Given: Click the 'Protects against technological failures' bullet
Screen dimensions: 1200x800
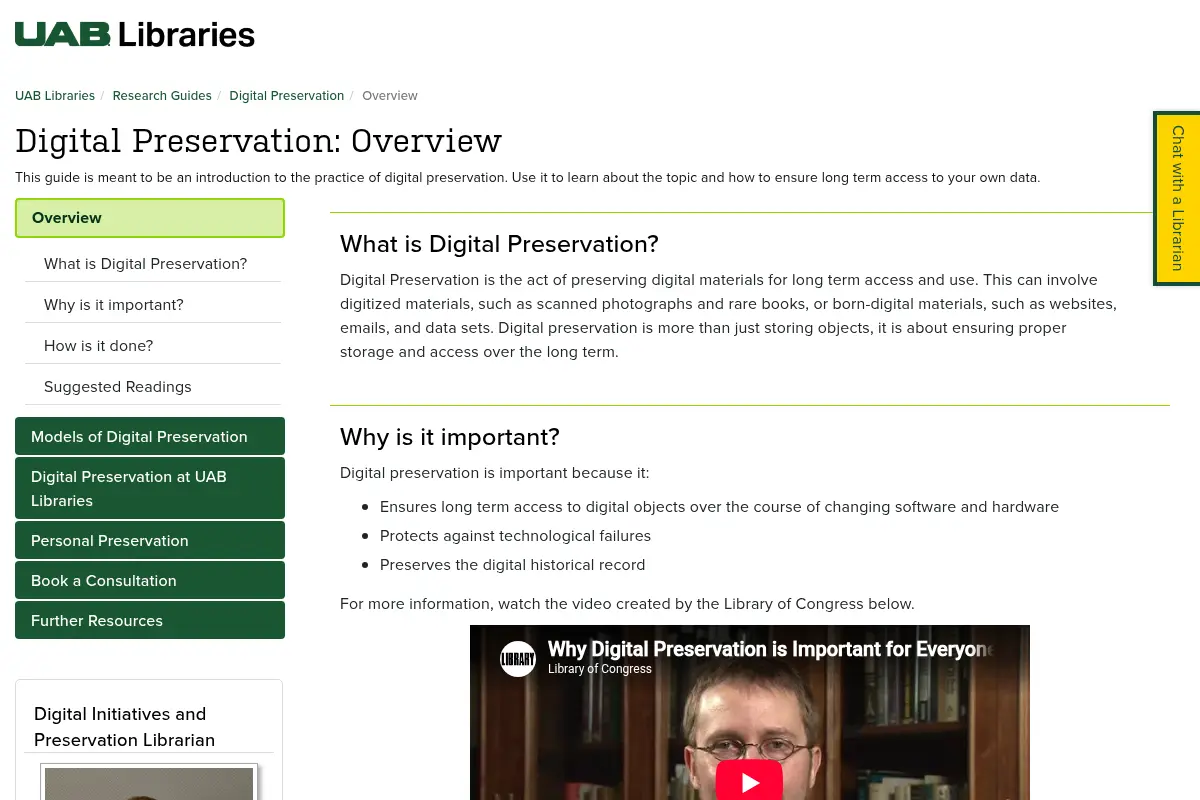Looking at the screenshot, I should 515,536.
